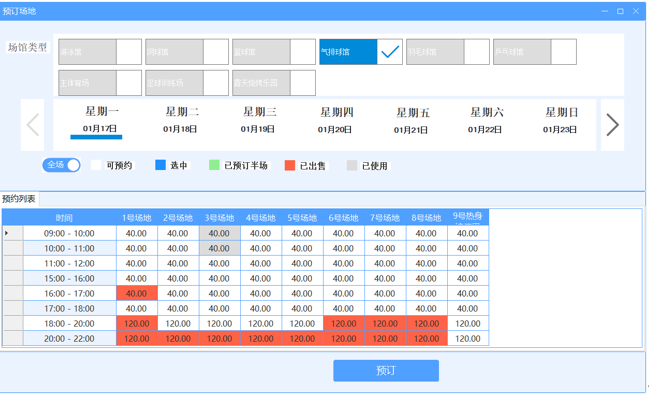Click sold 1号场地 slot at 16:00 - 17:00
Viewport: 649px width, 396px height.
point(137,293)
